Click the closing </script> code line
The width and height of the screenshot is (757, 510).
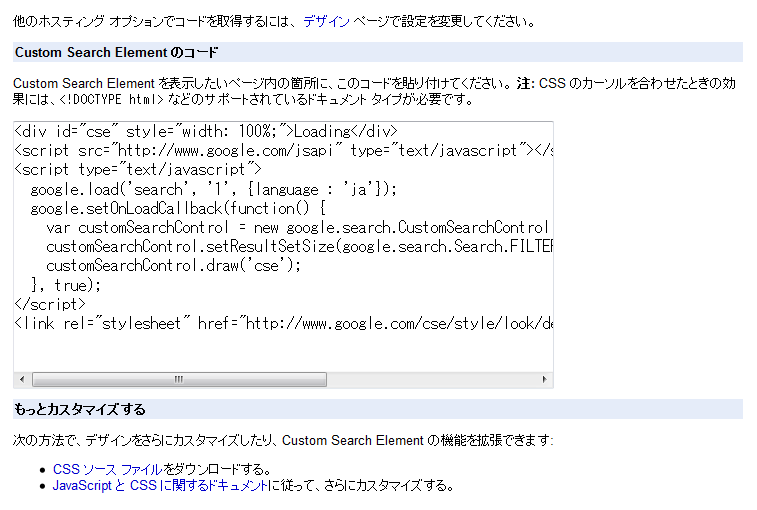50,304
